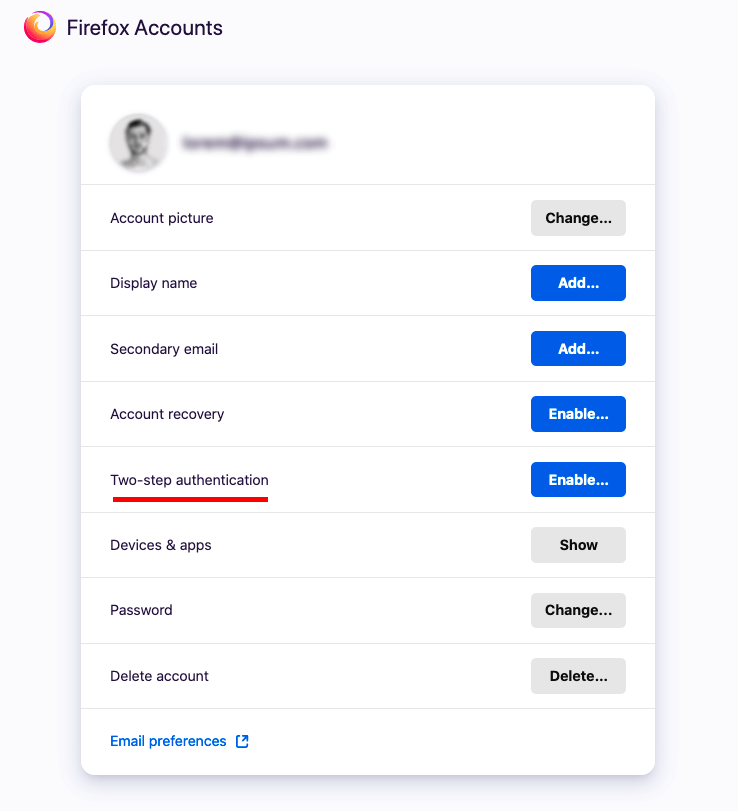Image resolution: width=738 pixels, height=811 pixels.
Task: Add a secondary email
Action: click(578, 349)
